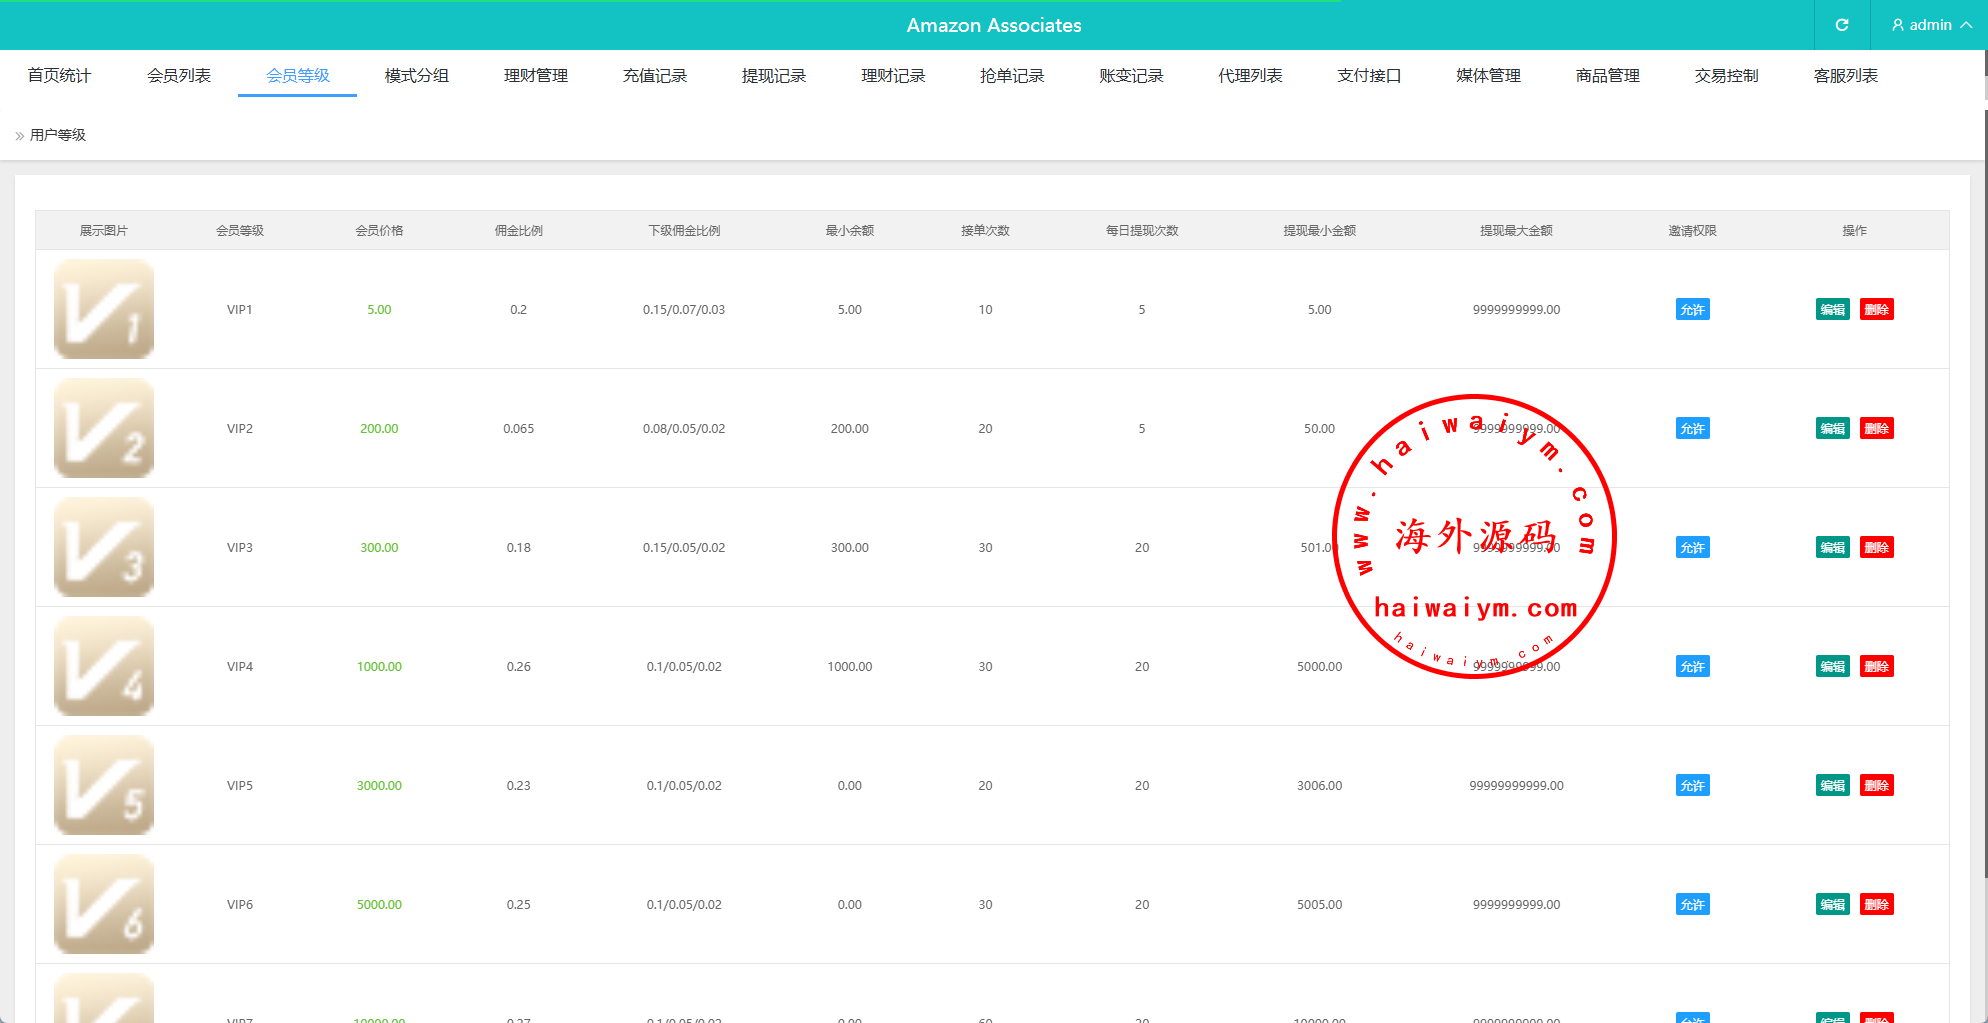Switch to 会员列表 tab
1988x1023 pixels.
point(179,76)
